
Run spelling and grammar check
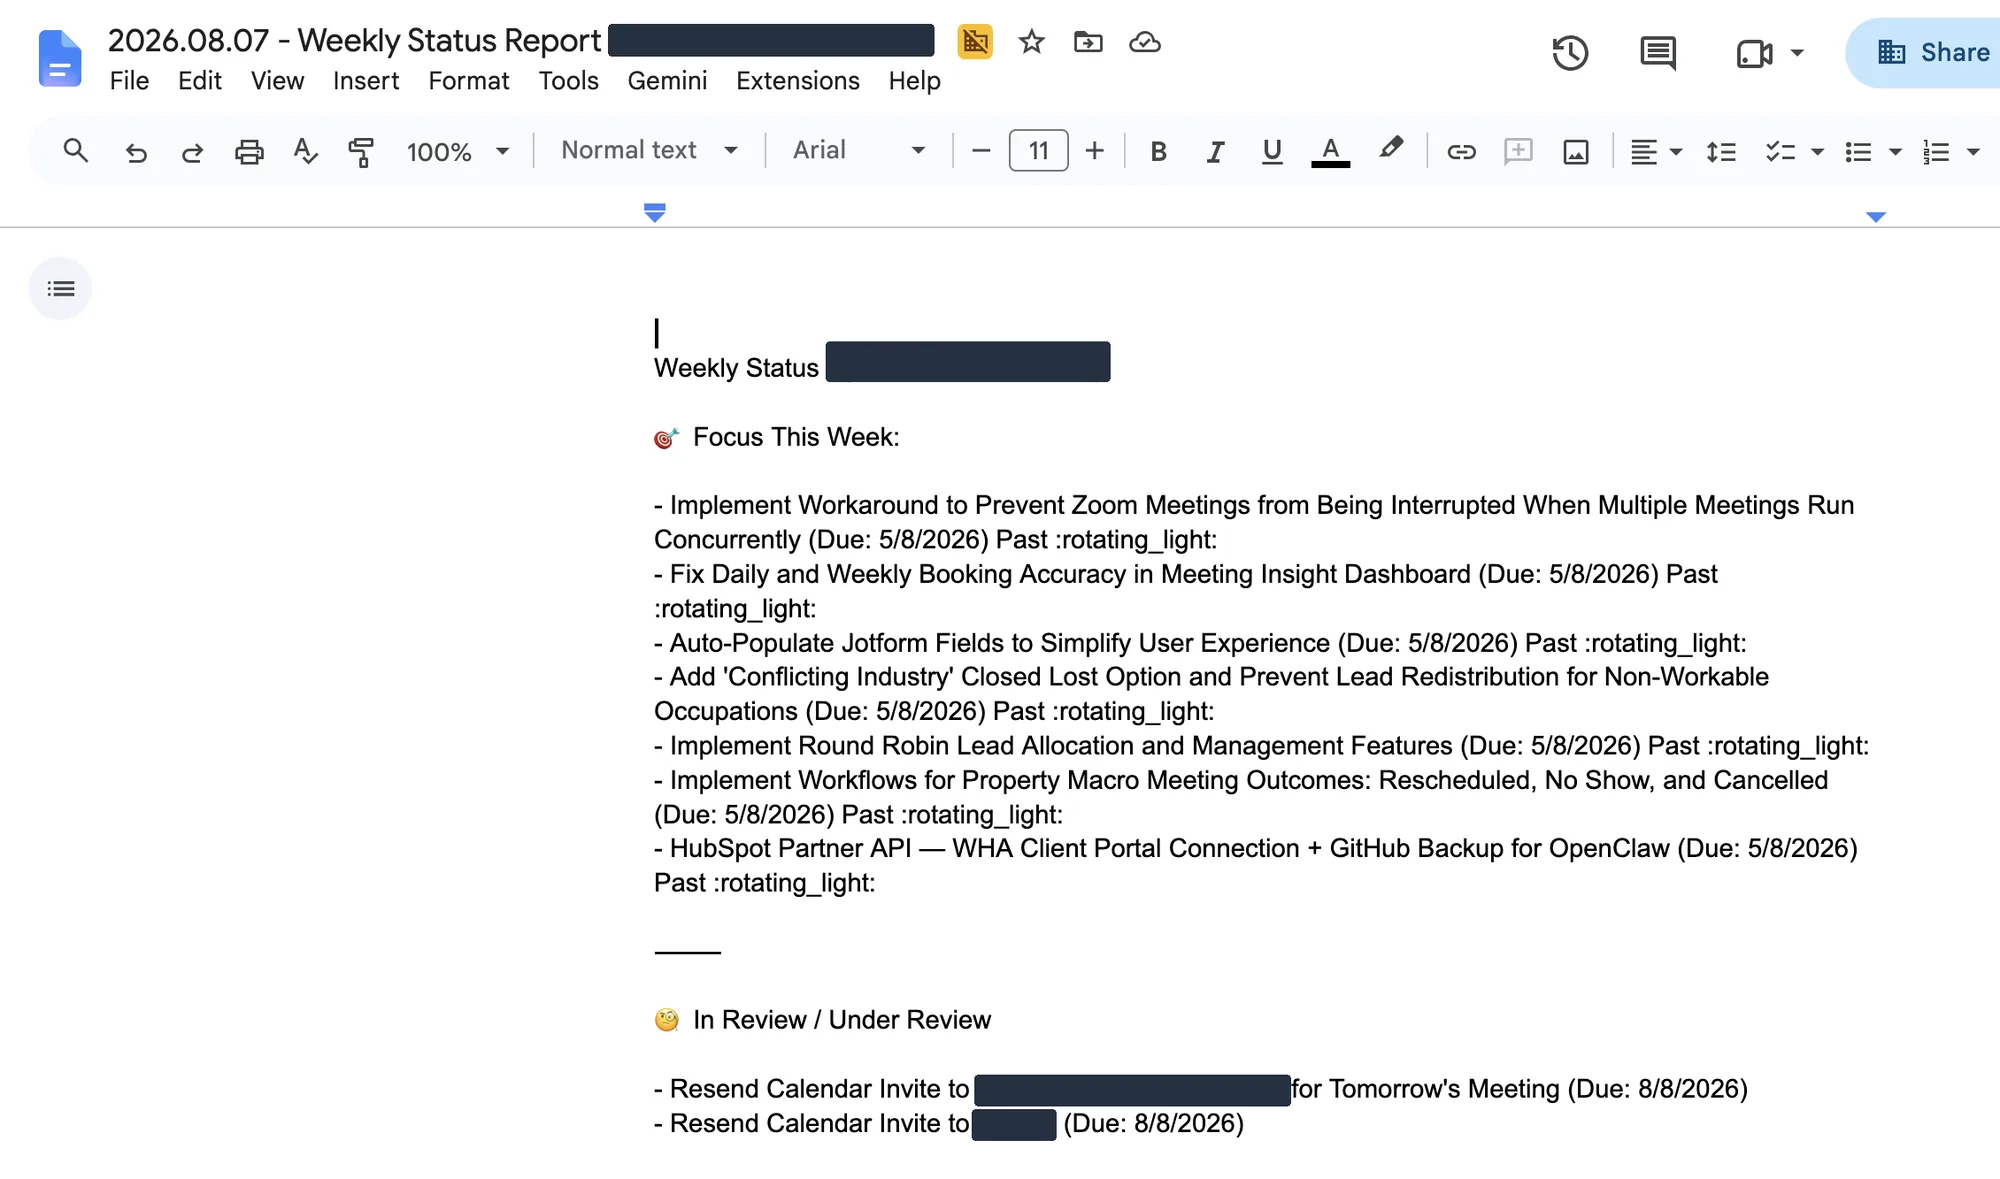click(305, 151)
